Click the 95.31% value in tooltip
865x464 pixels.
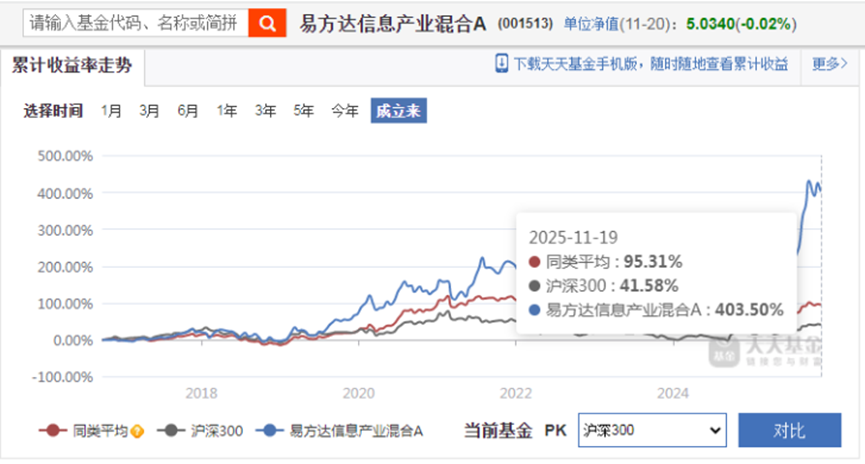click(653, 262)
